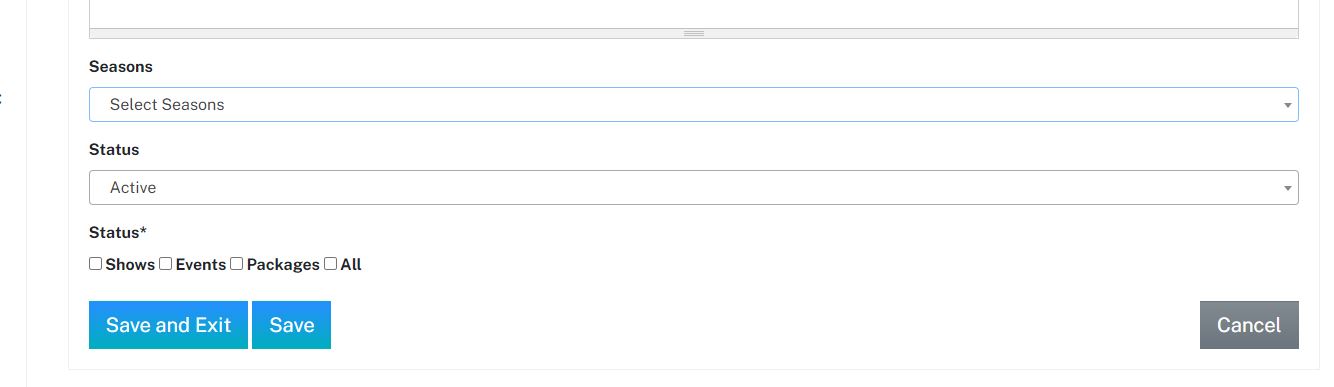Image resolution: width=1334 pixels, height=387 pixels.
Task: Click the Save button
Action: coord(291,325)
